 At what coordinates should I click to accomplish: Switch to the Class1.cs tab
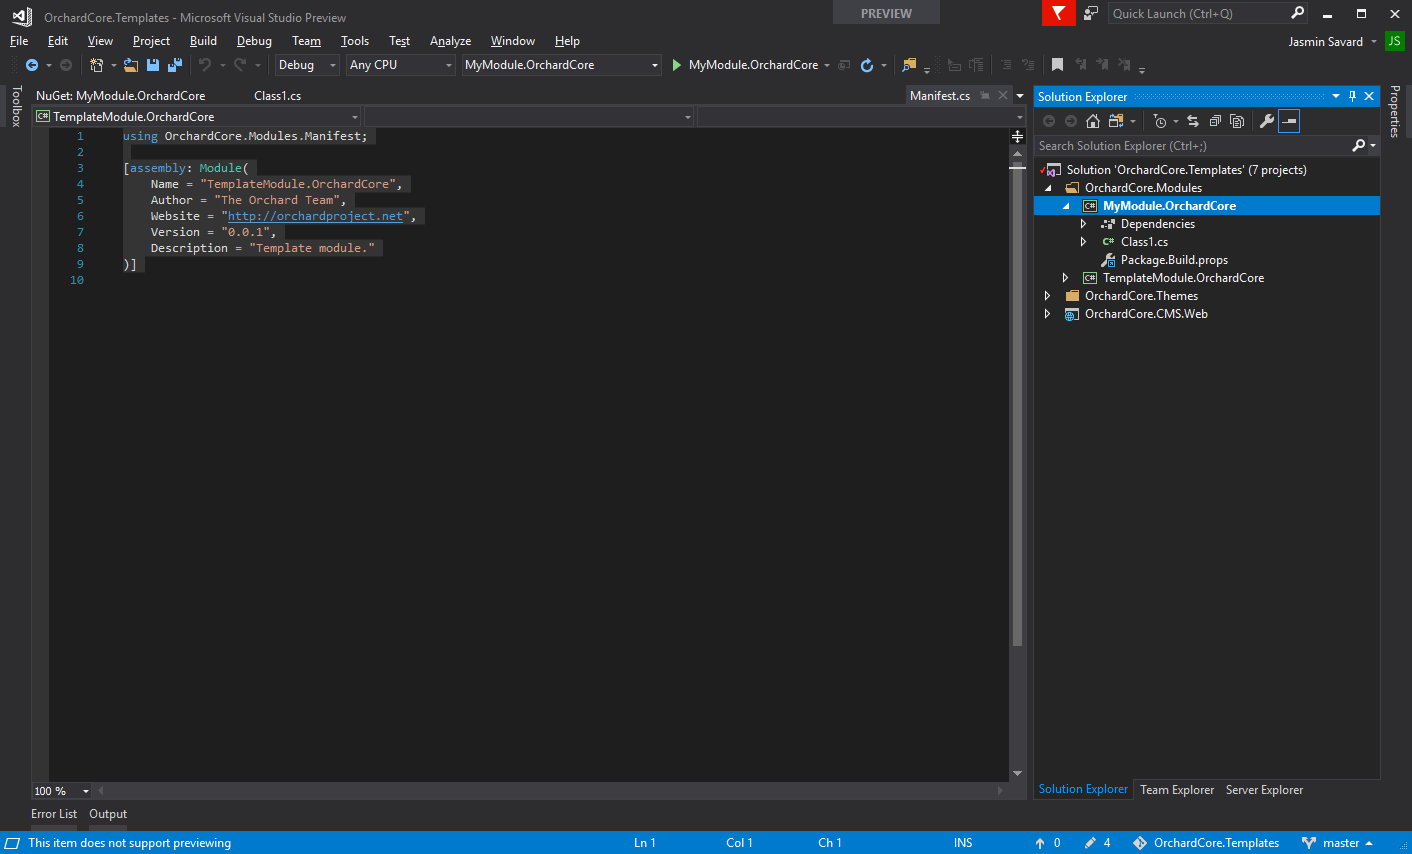277,96
